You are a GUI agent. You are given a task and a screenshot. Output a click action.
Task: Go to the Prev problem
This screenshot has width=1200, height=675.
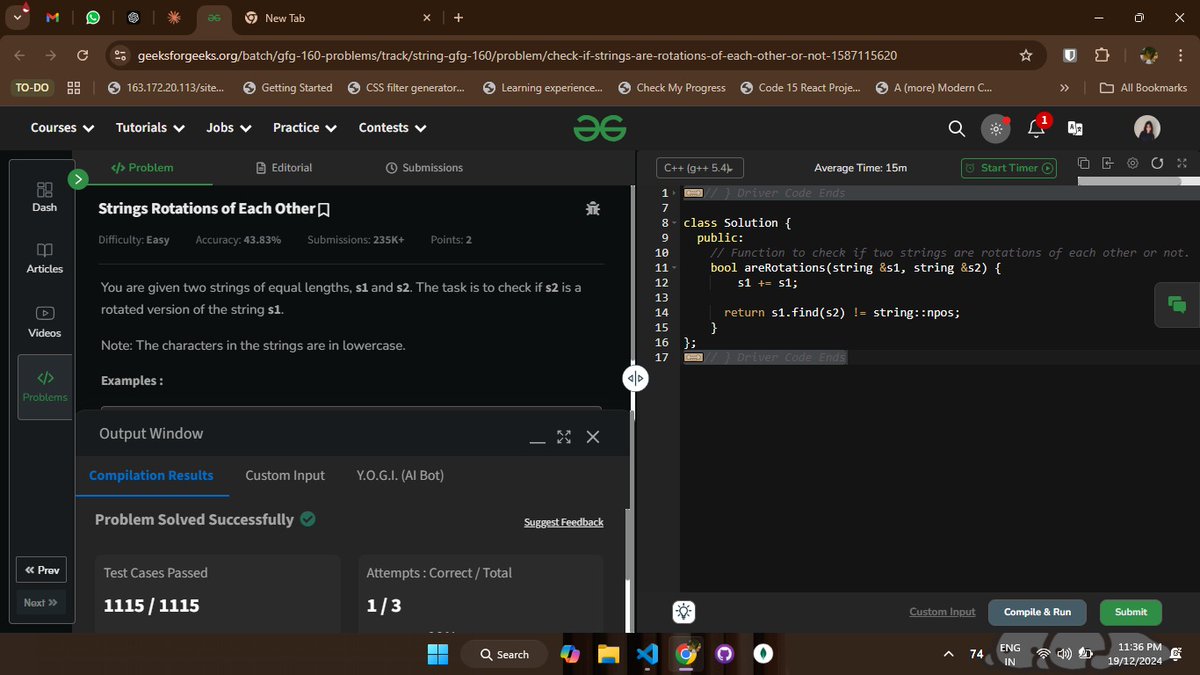[41, 570]
